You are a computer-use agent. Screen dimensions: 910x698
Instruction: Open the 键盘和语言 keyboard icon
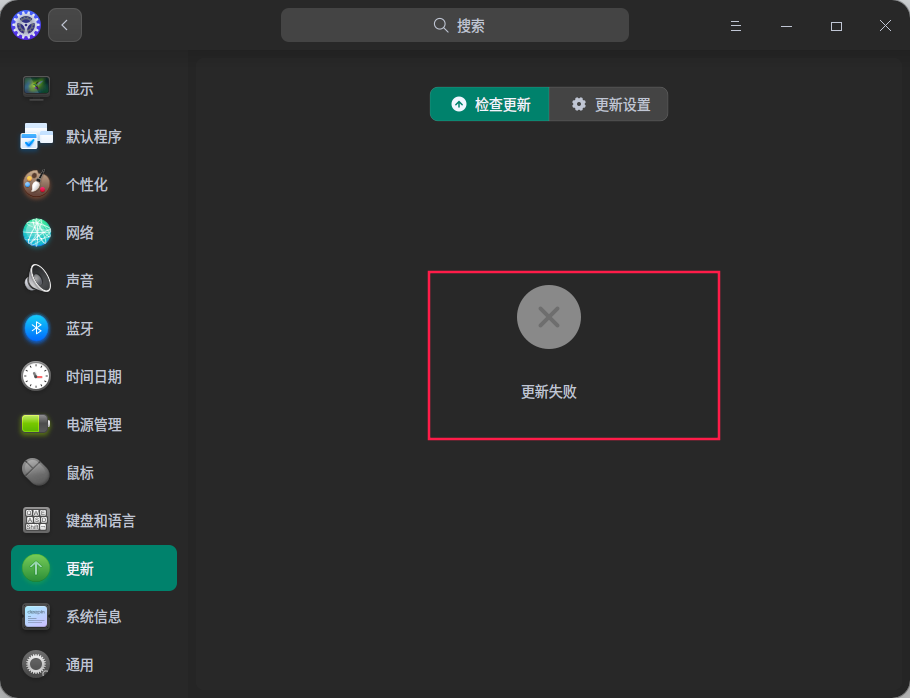coord(36,520)
